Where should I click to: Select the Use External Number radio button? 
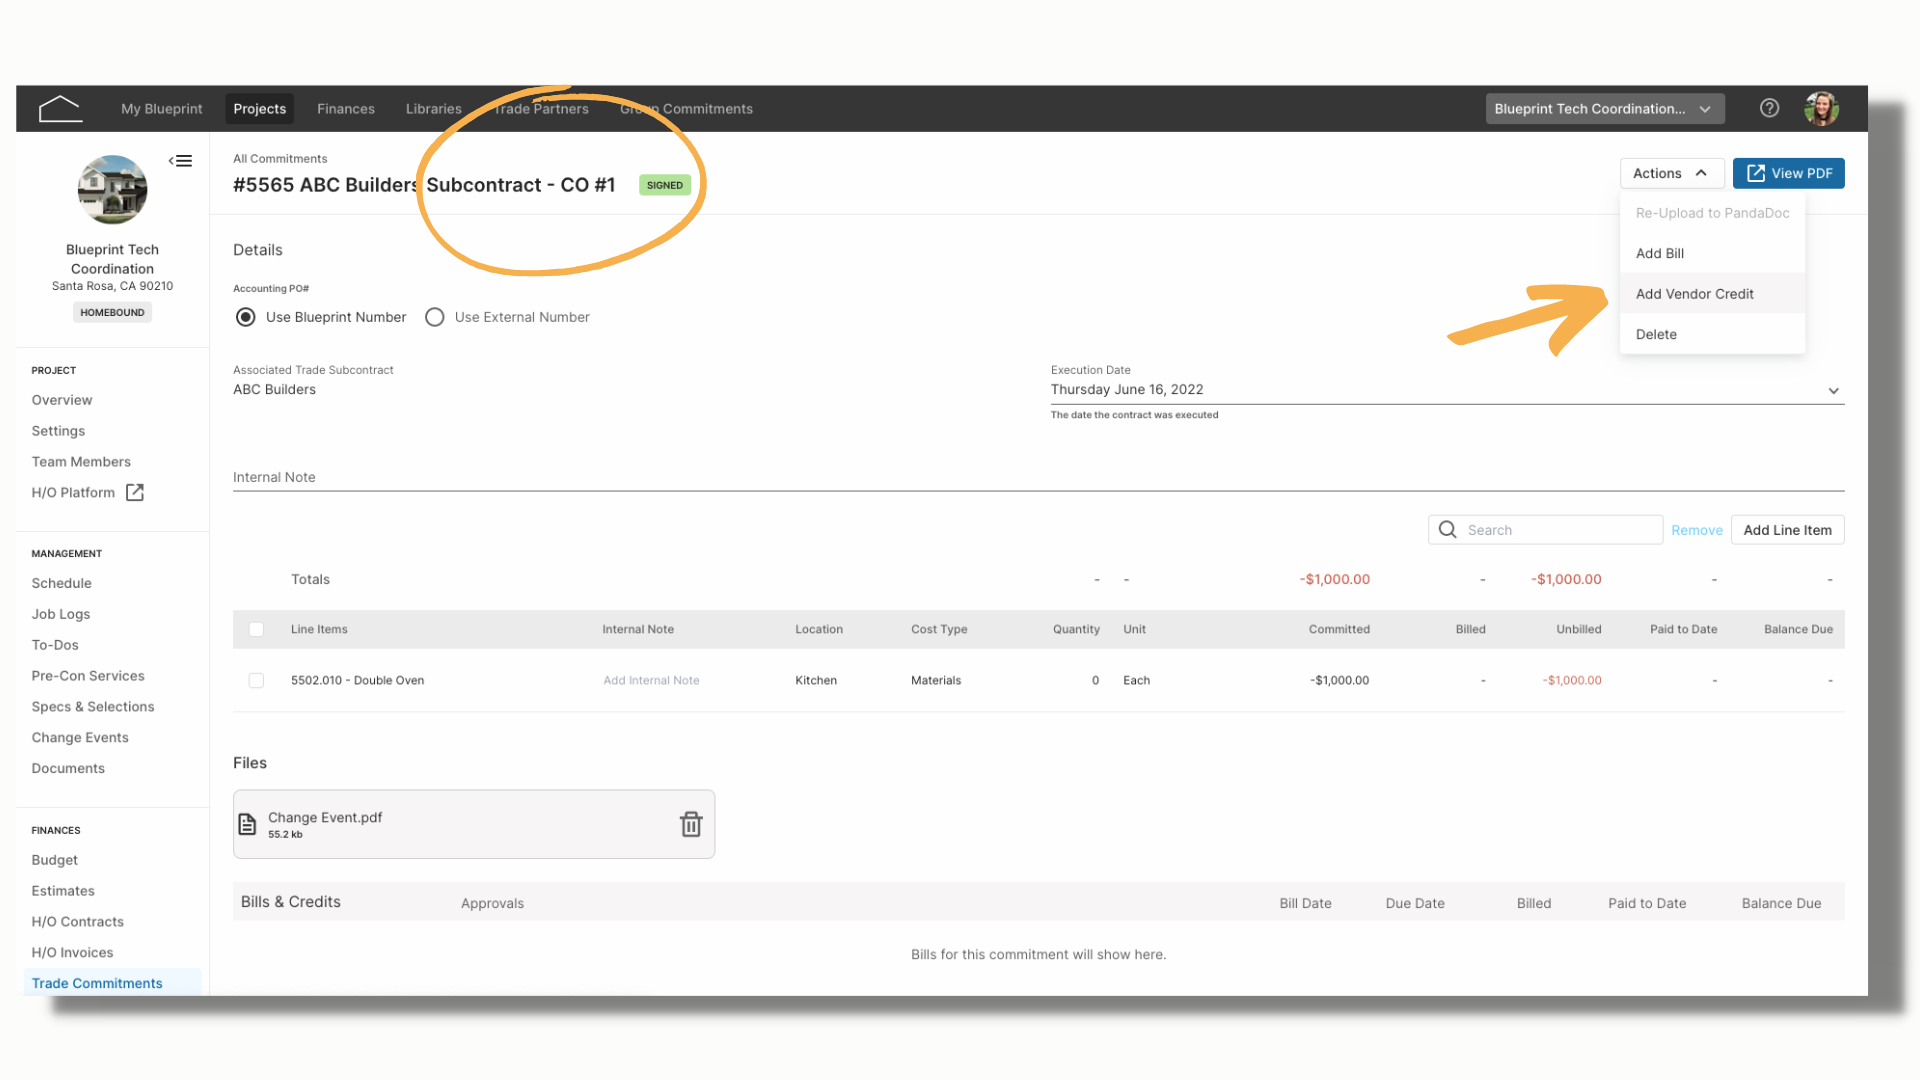click(434, 317)
